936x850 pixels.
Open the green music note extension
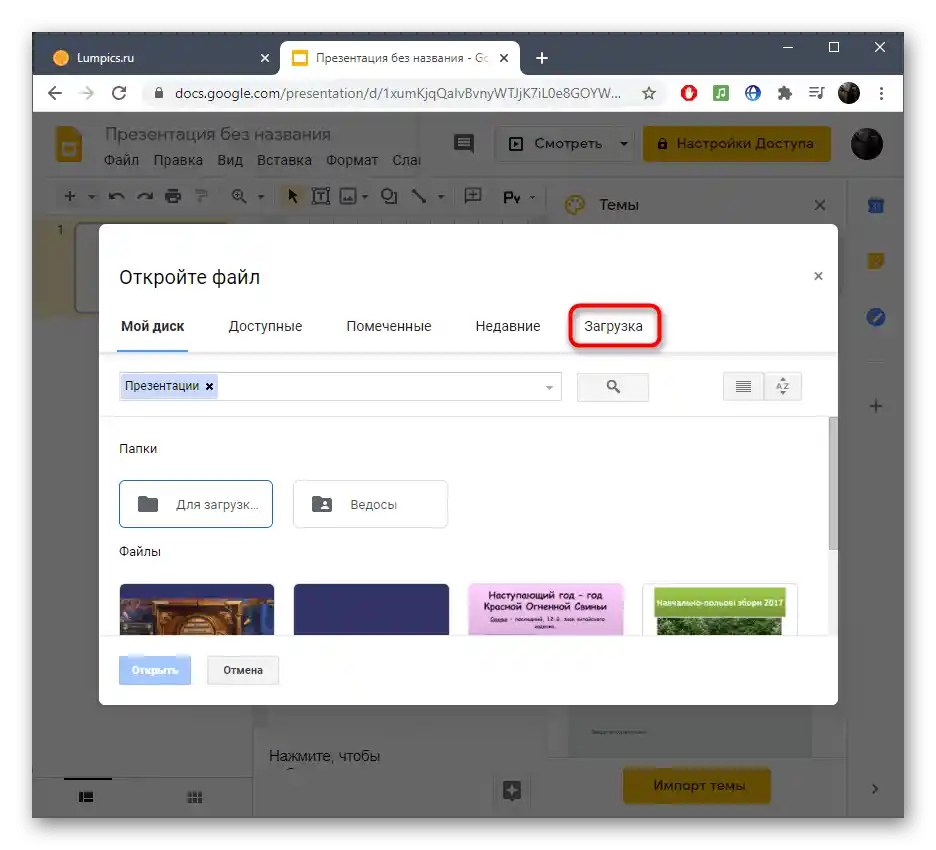721,93
